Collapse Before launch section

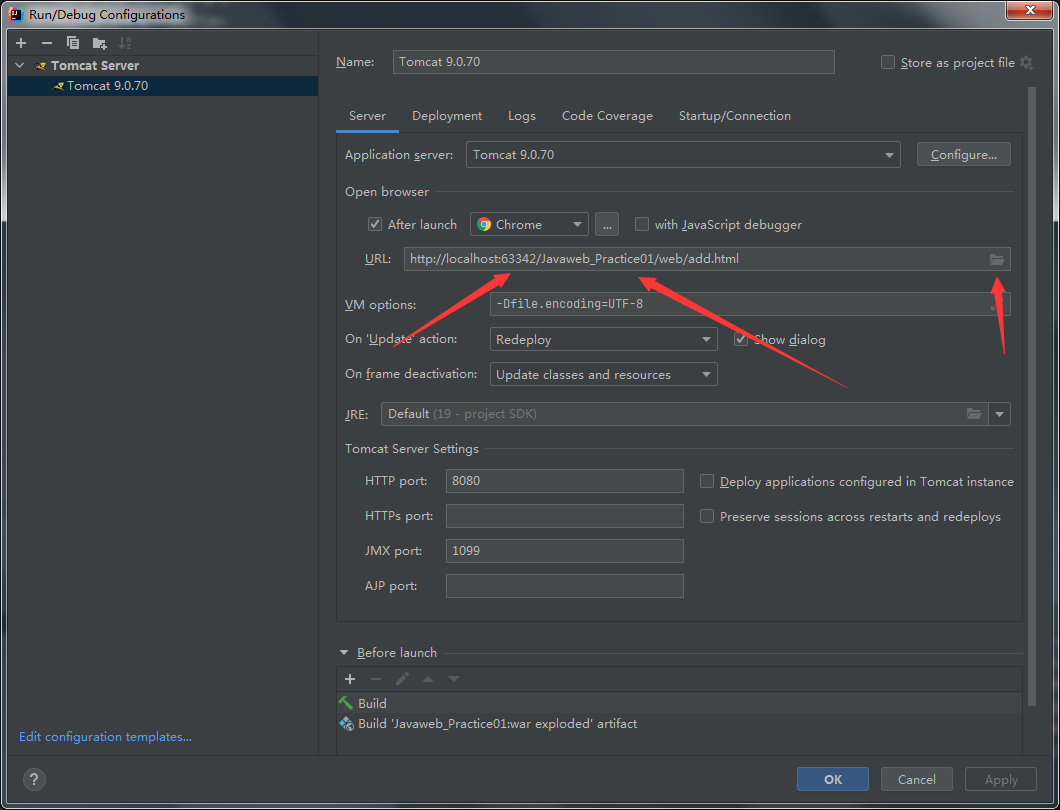pos(343,653)
